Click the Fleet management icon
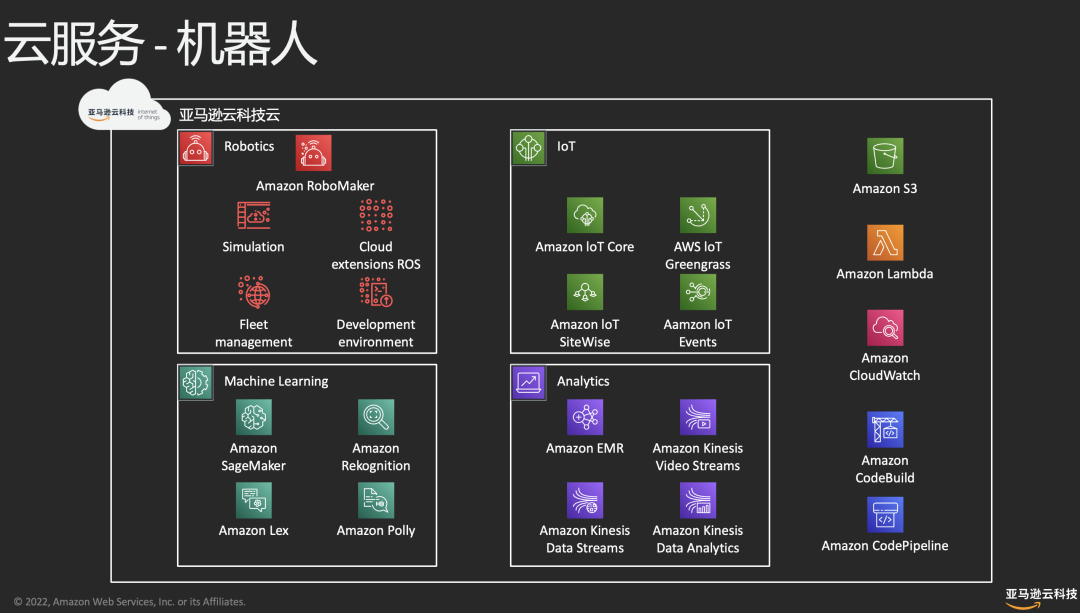Screen dimensions: 1080x613 click(x=253, y=292)
